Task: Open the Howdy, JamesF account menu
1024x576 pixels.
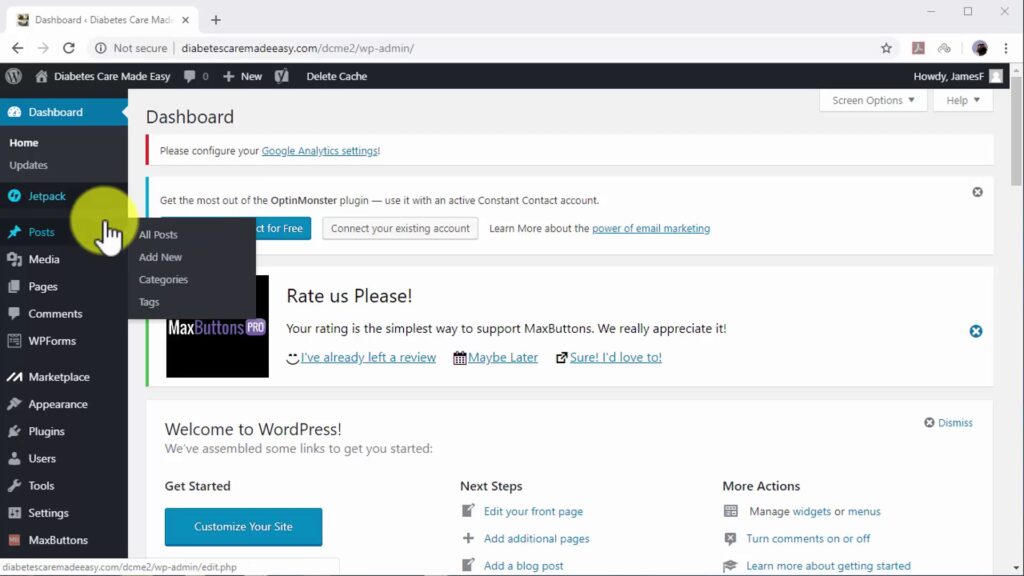Action: click(x=957, y=76)
